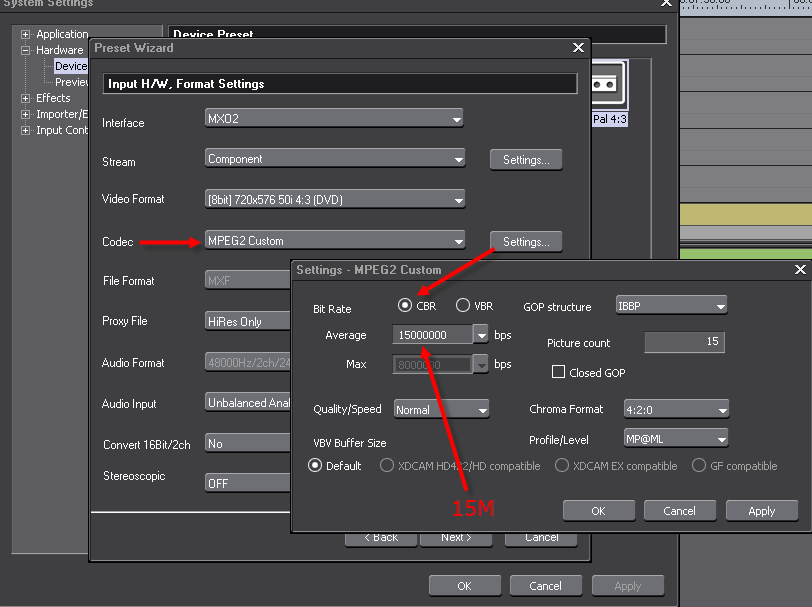Expand the Importer/Exporter tree node
This screenshot has height=607, width=812.
[25, 114]
